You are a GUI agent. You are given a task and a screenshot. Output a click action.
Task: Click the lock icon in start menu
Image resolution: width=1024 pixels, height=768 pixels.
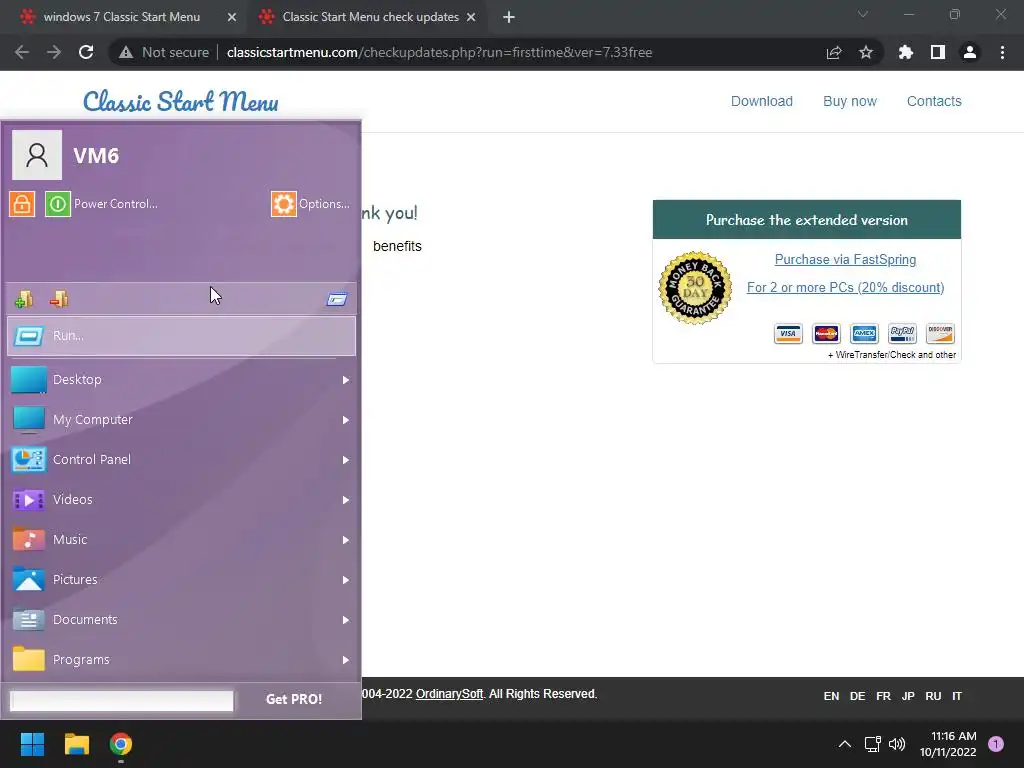(22, 204)
